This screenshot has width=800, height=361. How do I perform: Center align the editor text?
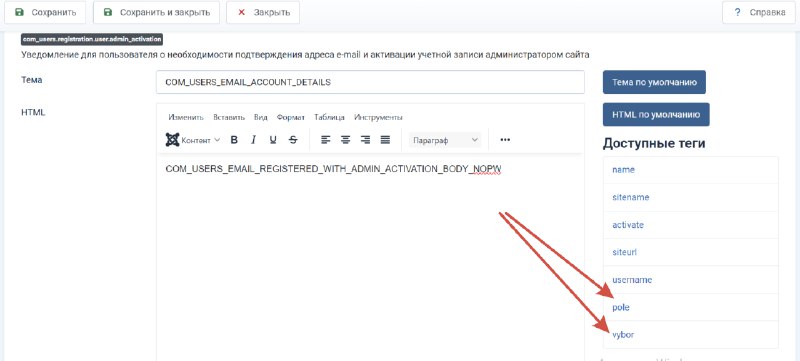pyautogui.click(x=345, y=140)
